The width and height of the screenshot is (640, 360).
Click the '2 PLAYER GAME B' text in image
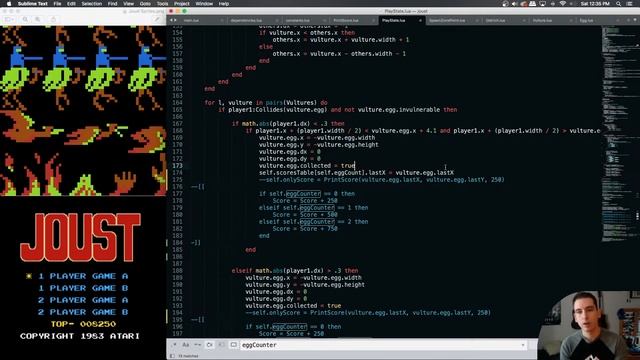[x=83, y=312]
